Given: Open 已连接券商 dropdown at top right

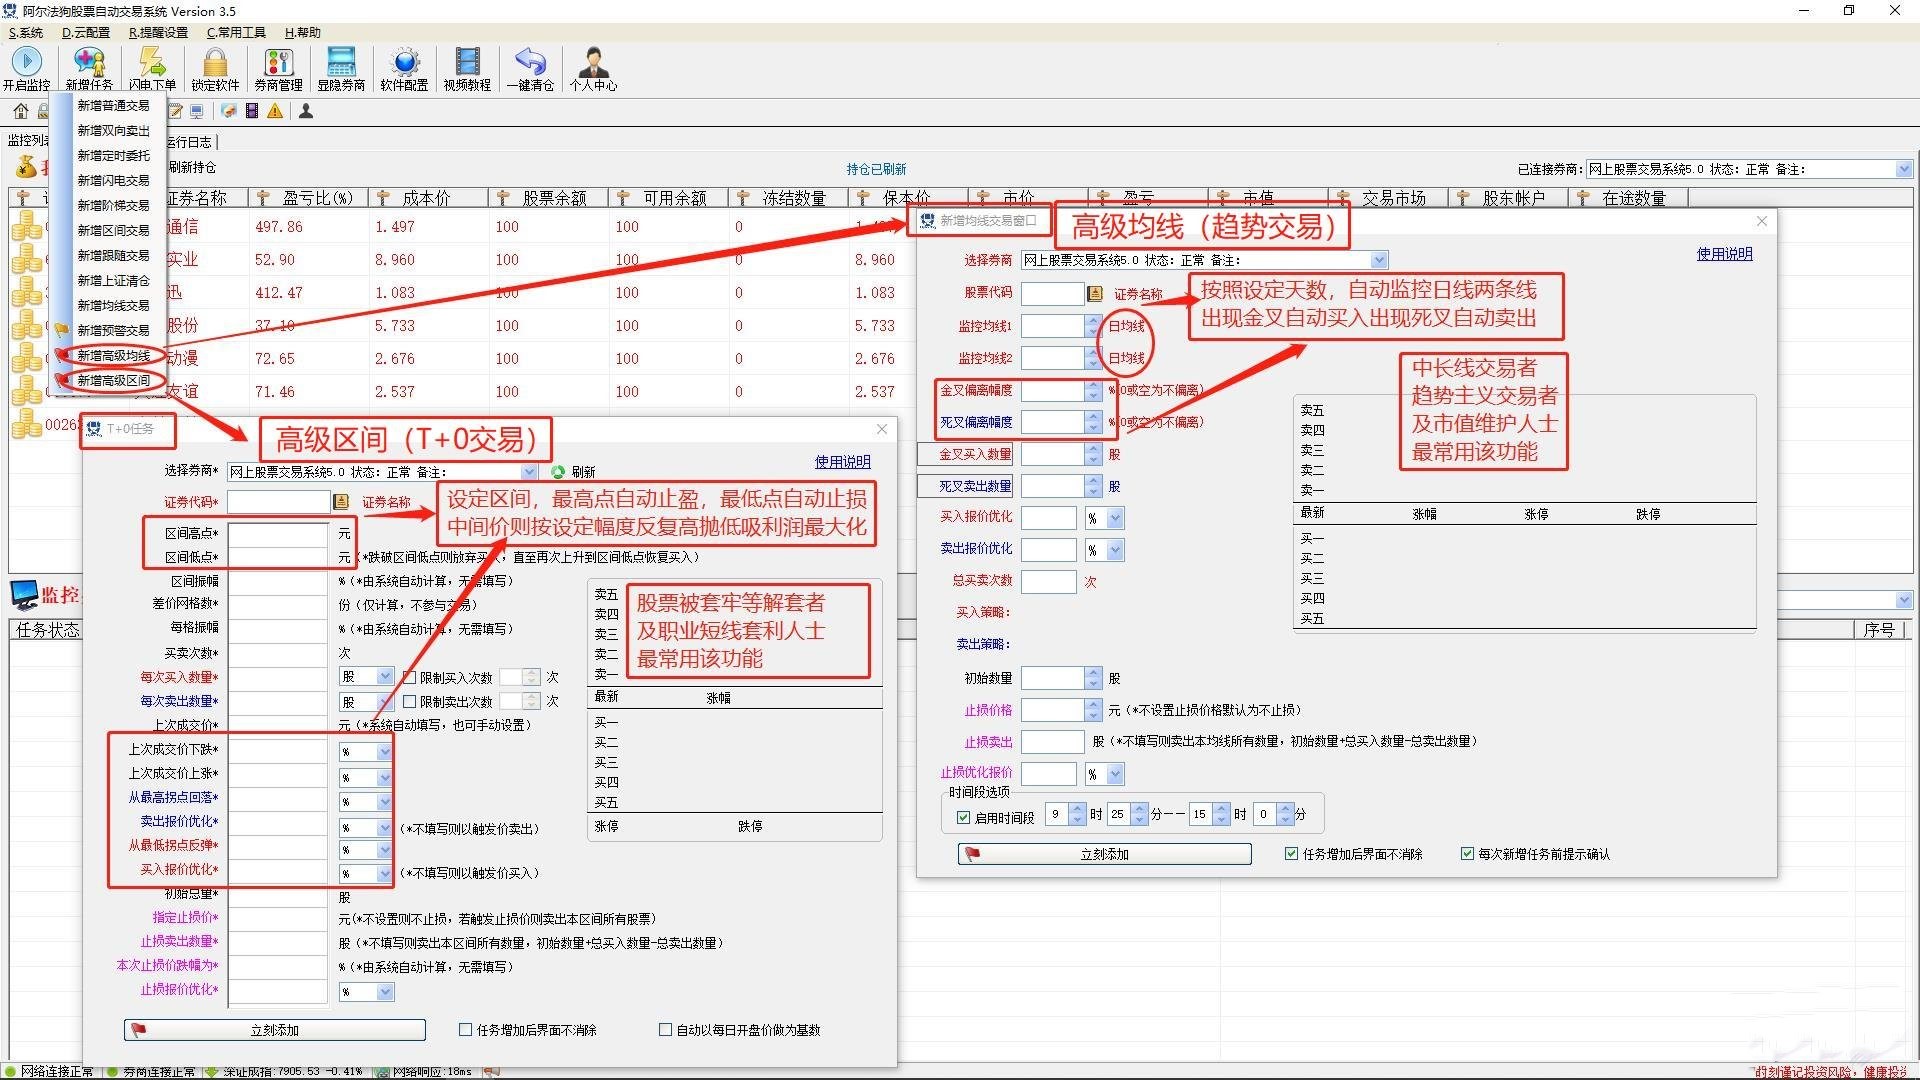Looking at the screenshot, I should [x=1904, y=169].
